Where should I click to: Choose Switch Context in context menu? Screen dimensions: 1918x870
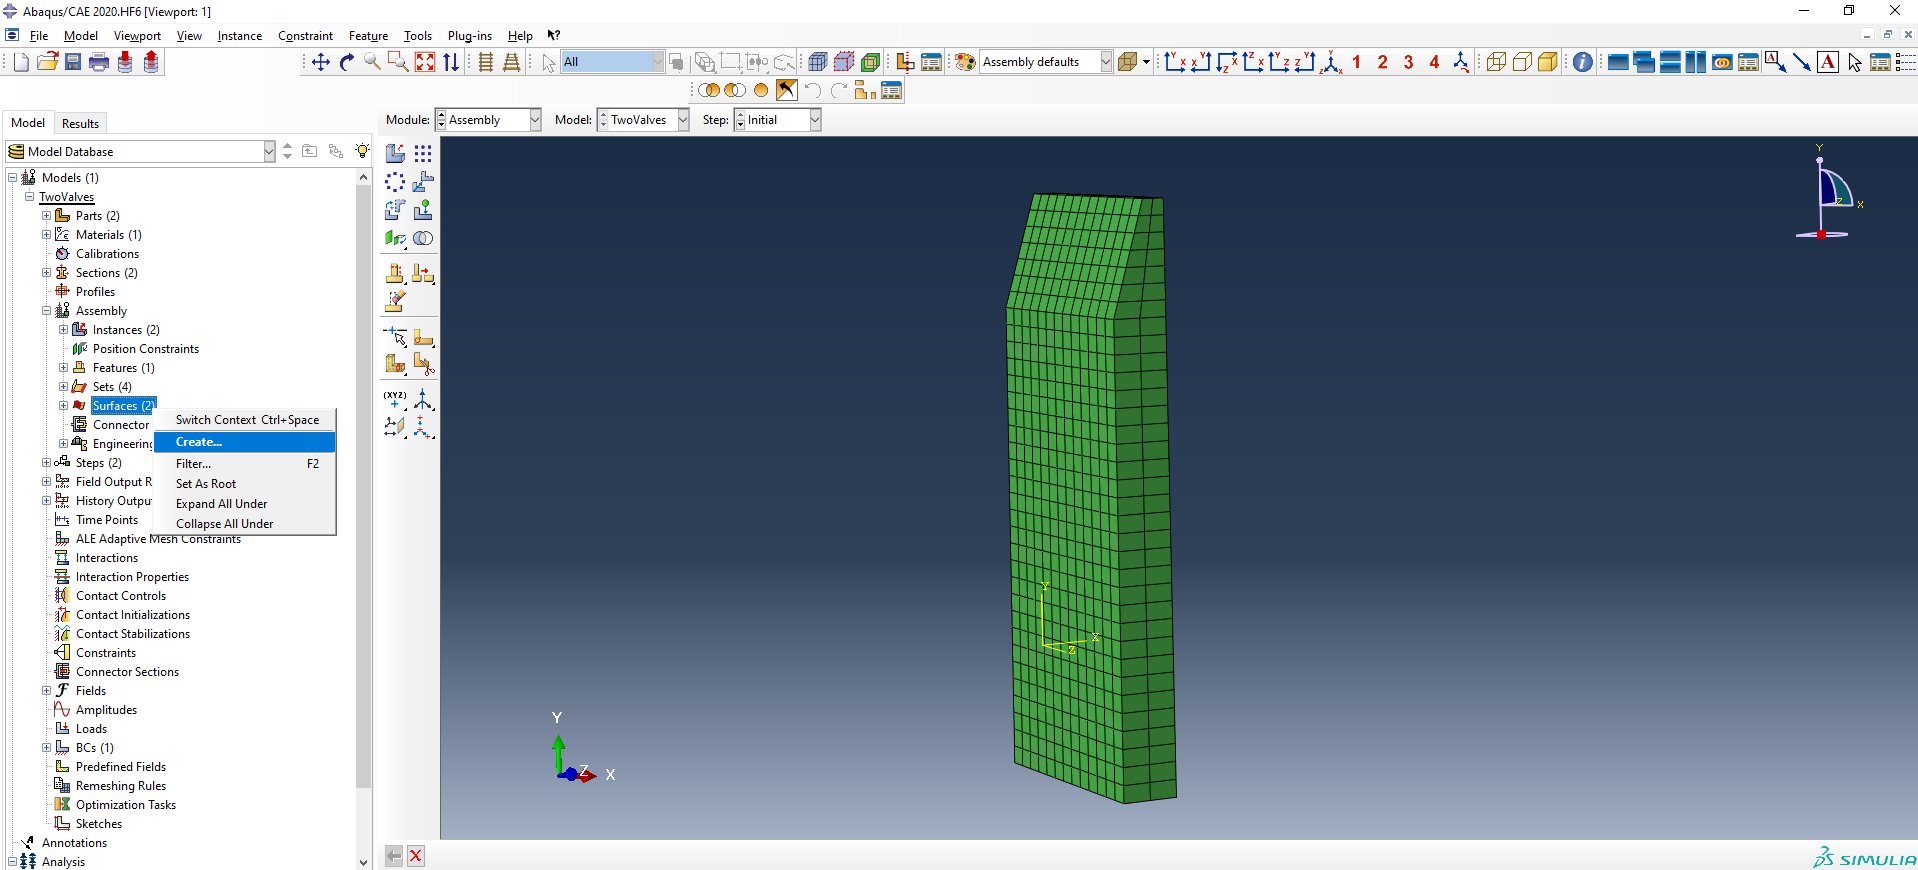coord(244,420)
